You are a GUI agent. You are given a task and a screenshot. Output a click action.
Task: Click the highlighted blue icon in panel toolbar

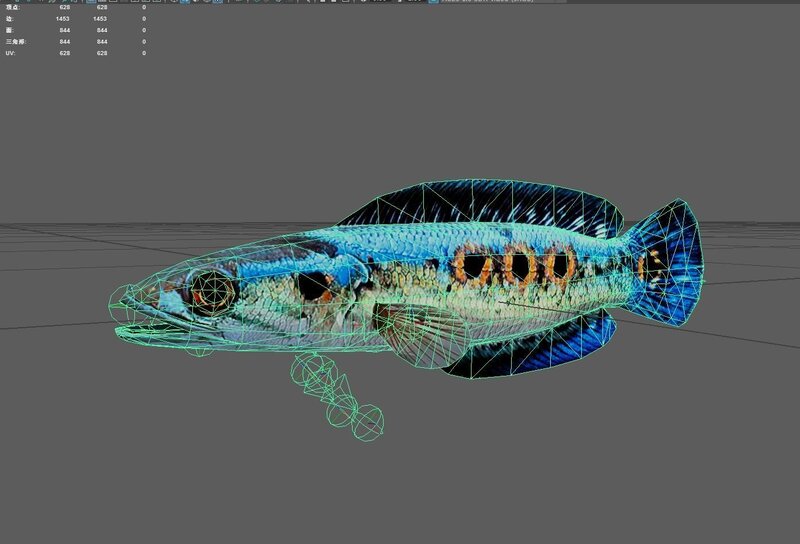[x=185, y=2]
